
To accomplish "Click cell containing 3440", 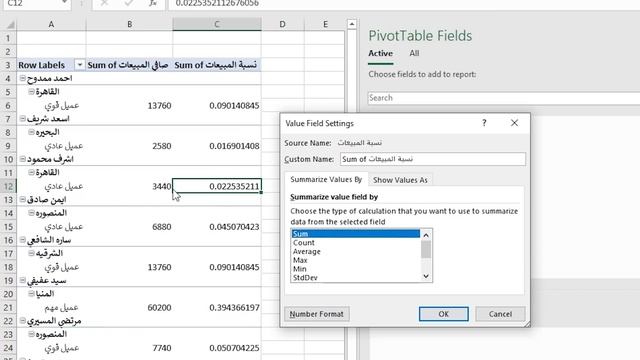I will coord(129,186).
